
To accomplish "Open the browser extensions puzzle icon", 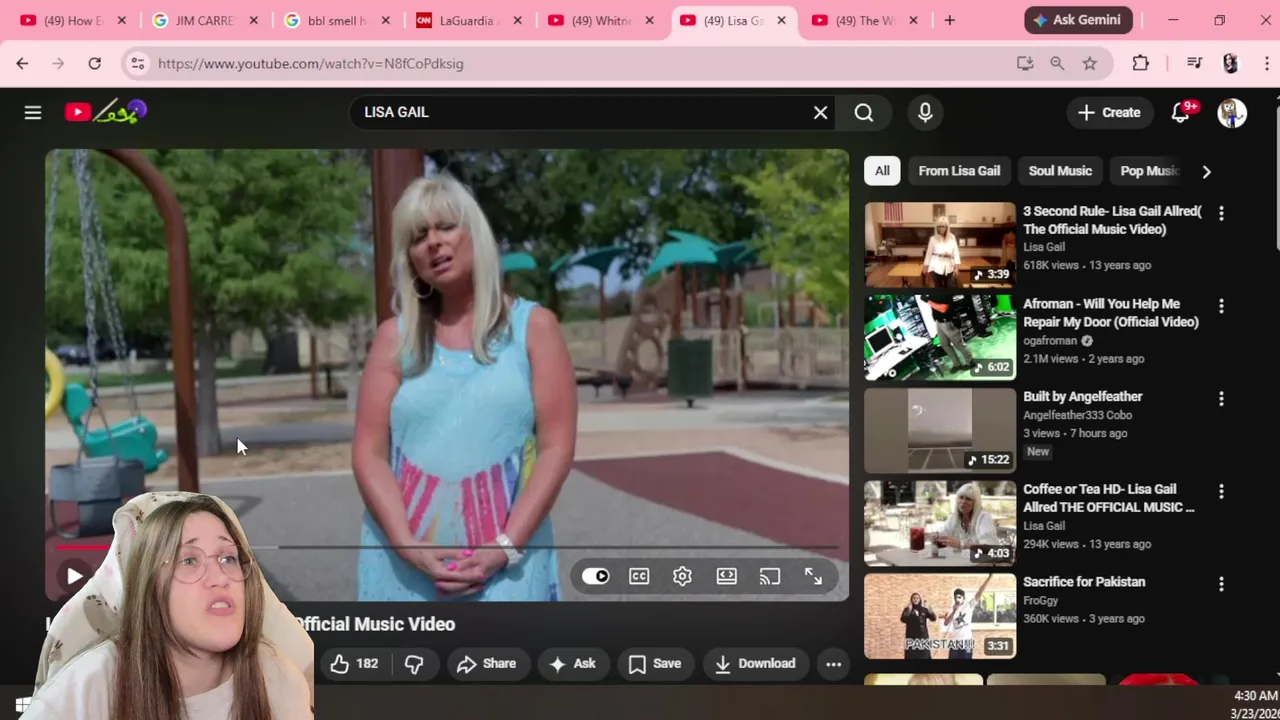I will point(1141,63).
